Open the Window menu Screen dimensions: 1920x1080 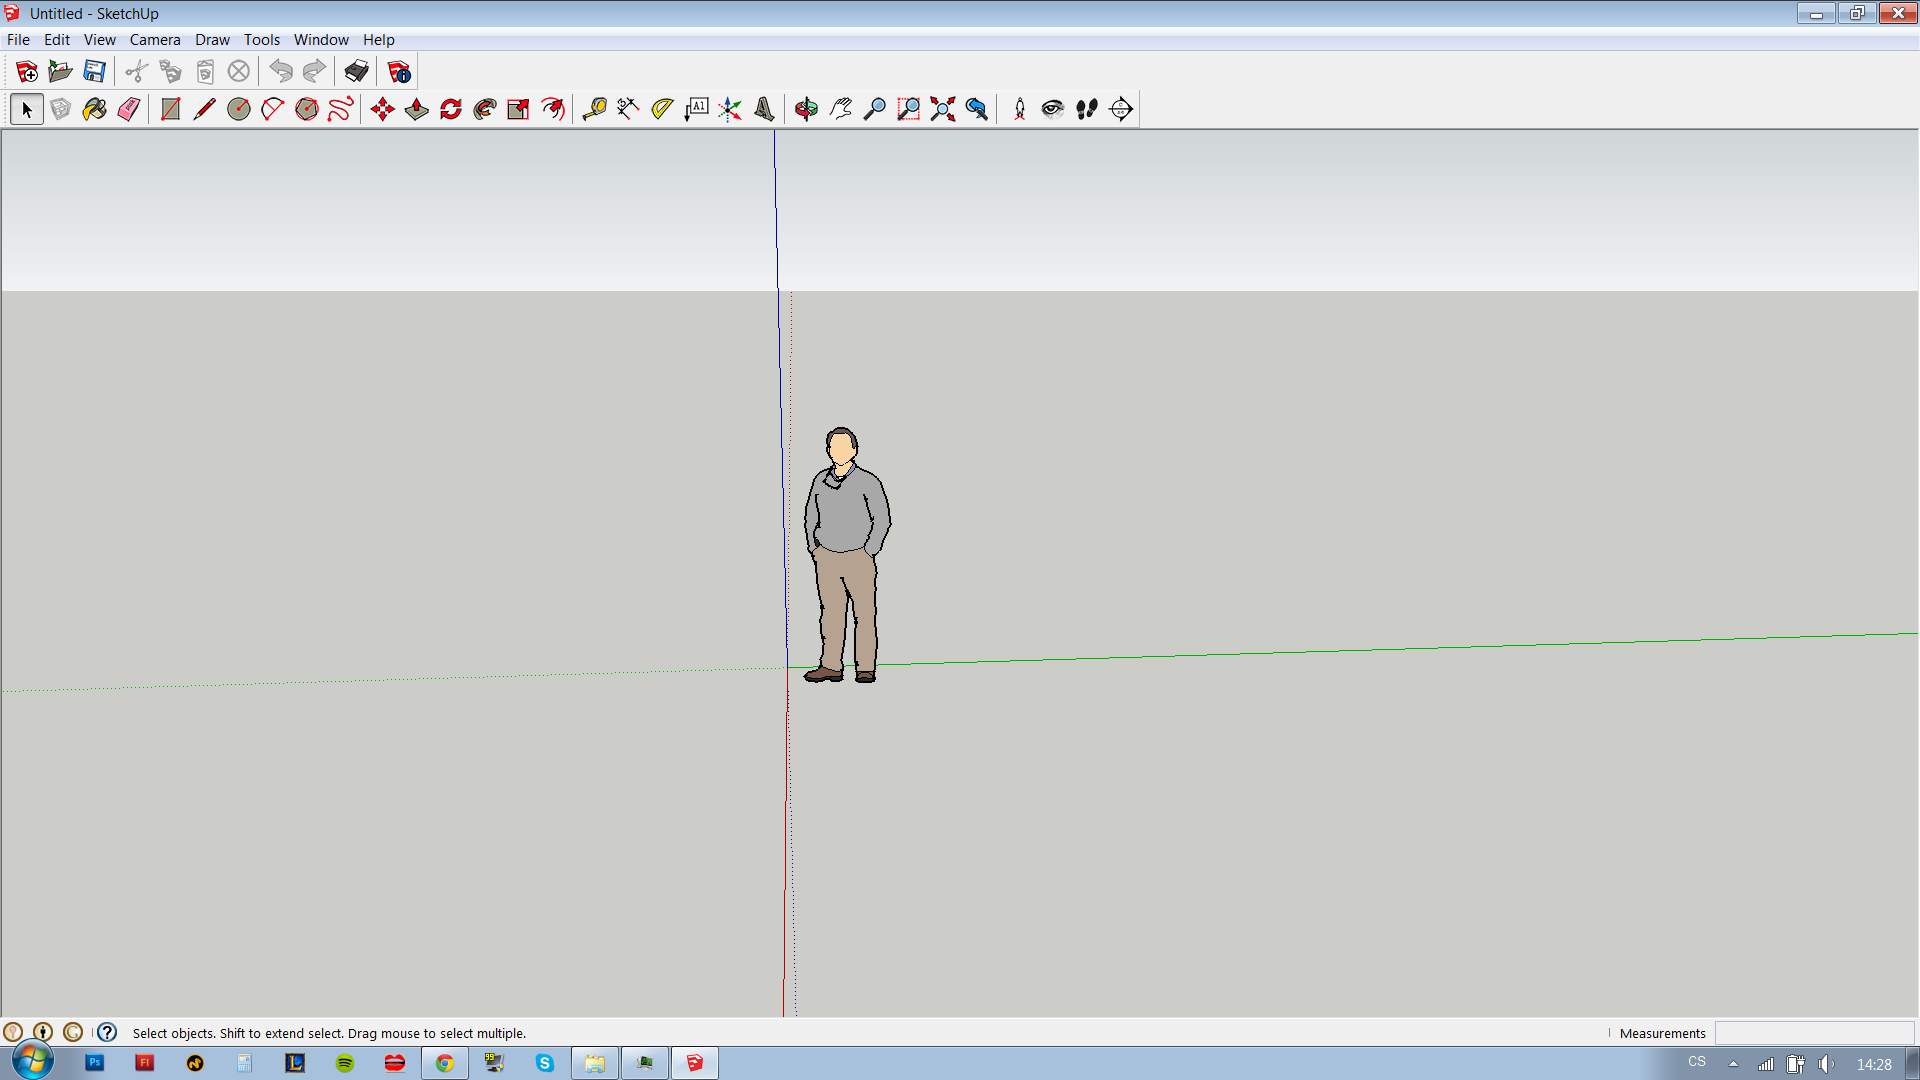coord(321,40)
